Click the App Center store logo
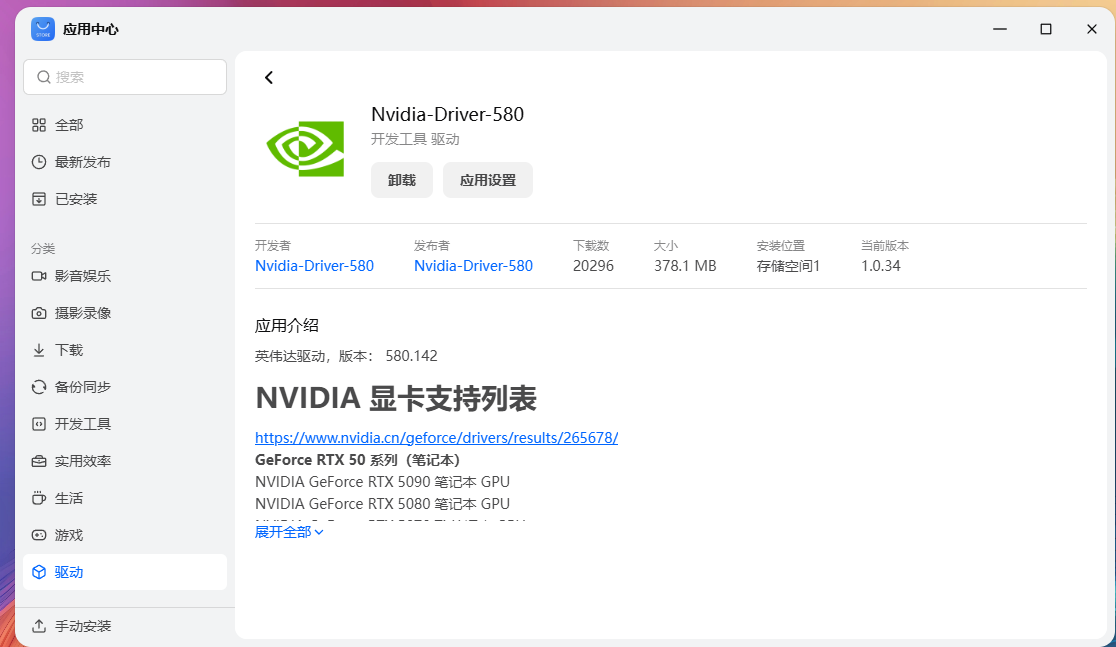 tap(43, 29)
